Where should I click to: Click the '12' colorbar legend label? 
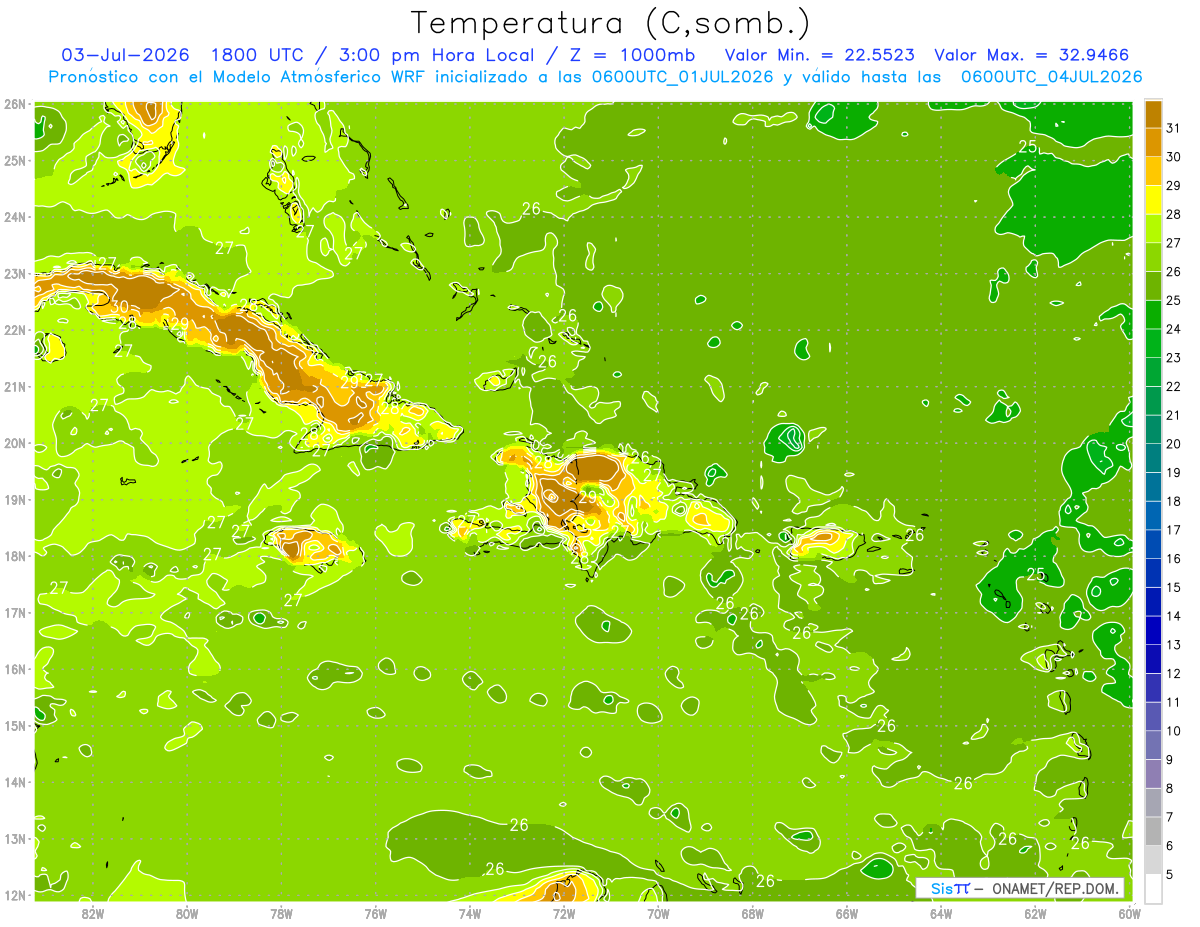coord(1173,674)
